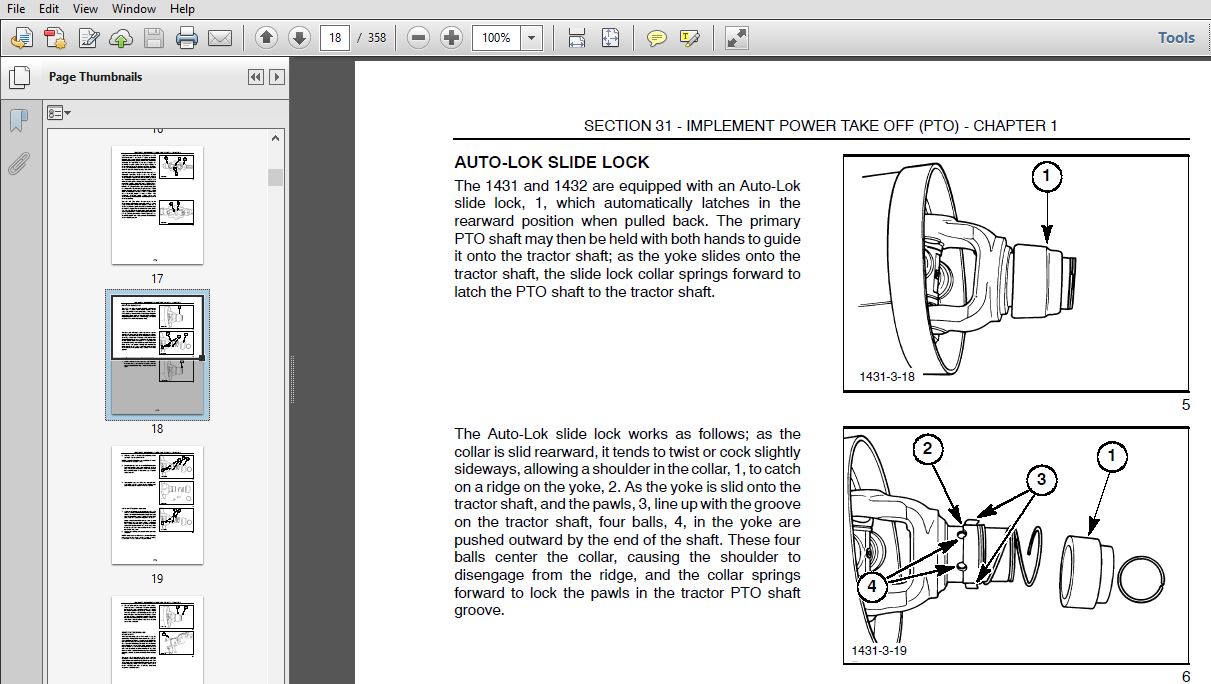The height and width of the screenshot is (684, 1211).
Task: Click the Save floppy disk icon
Action: (x=153, y=38)
